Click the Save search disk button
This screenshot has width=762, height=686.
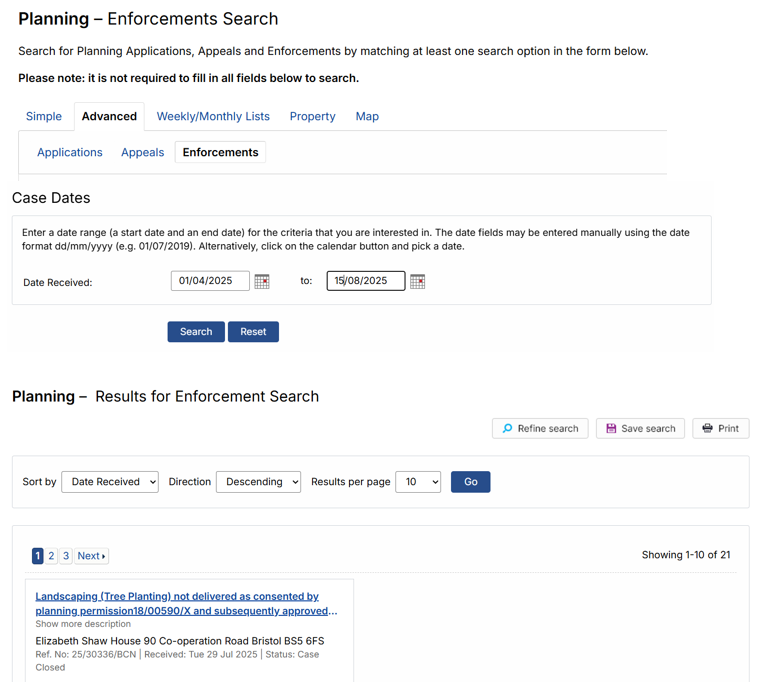pos(640,429)
